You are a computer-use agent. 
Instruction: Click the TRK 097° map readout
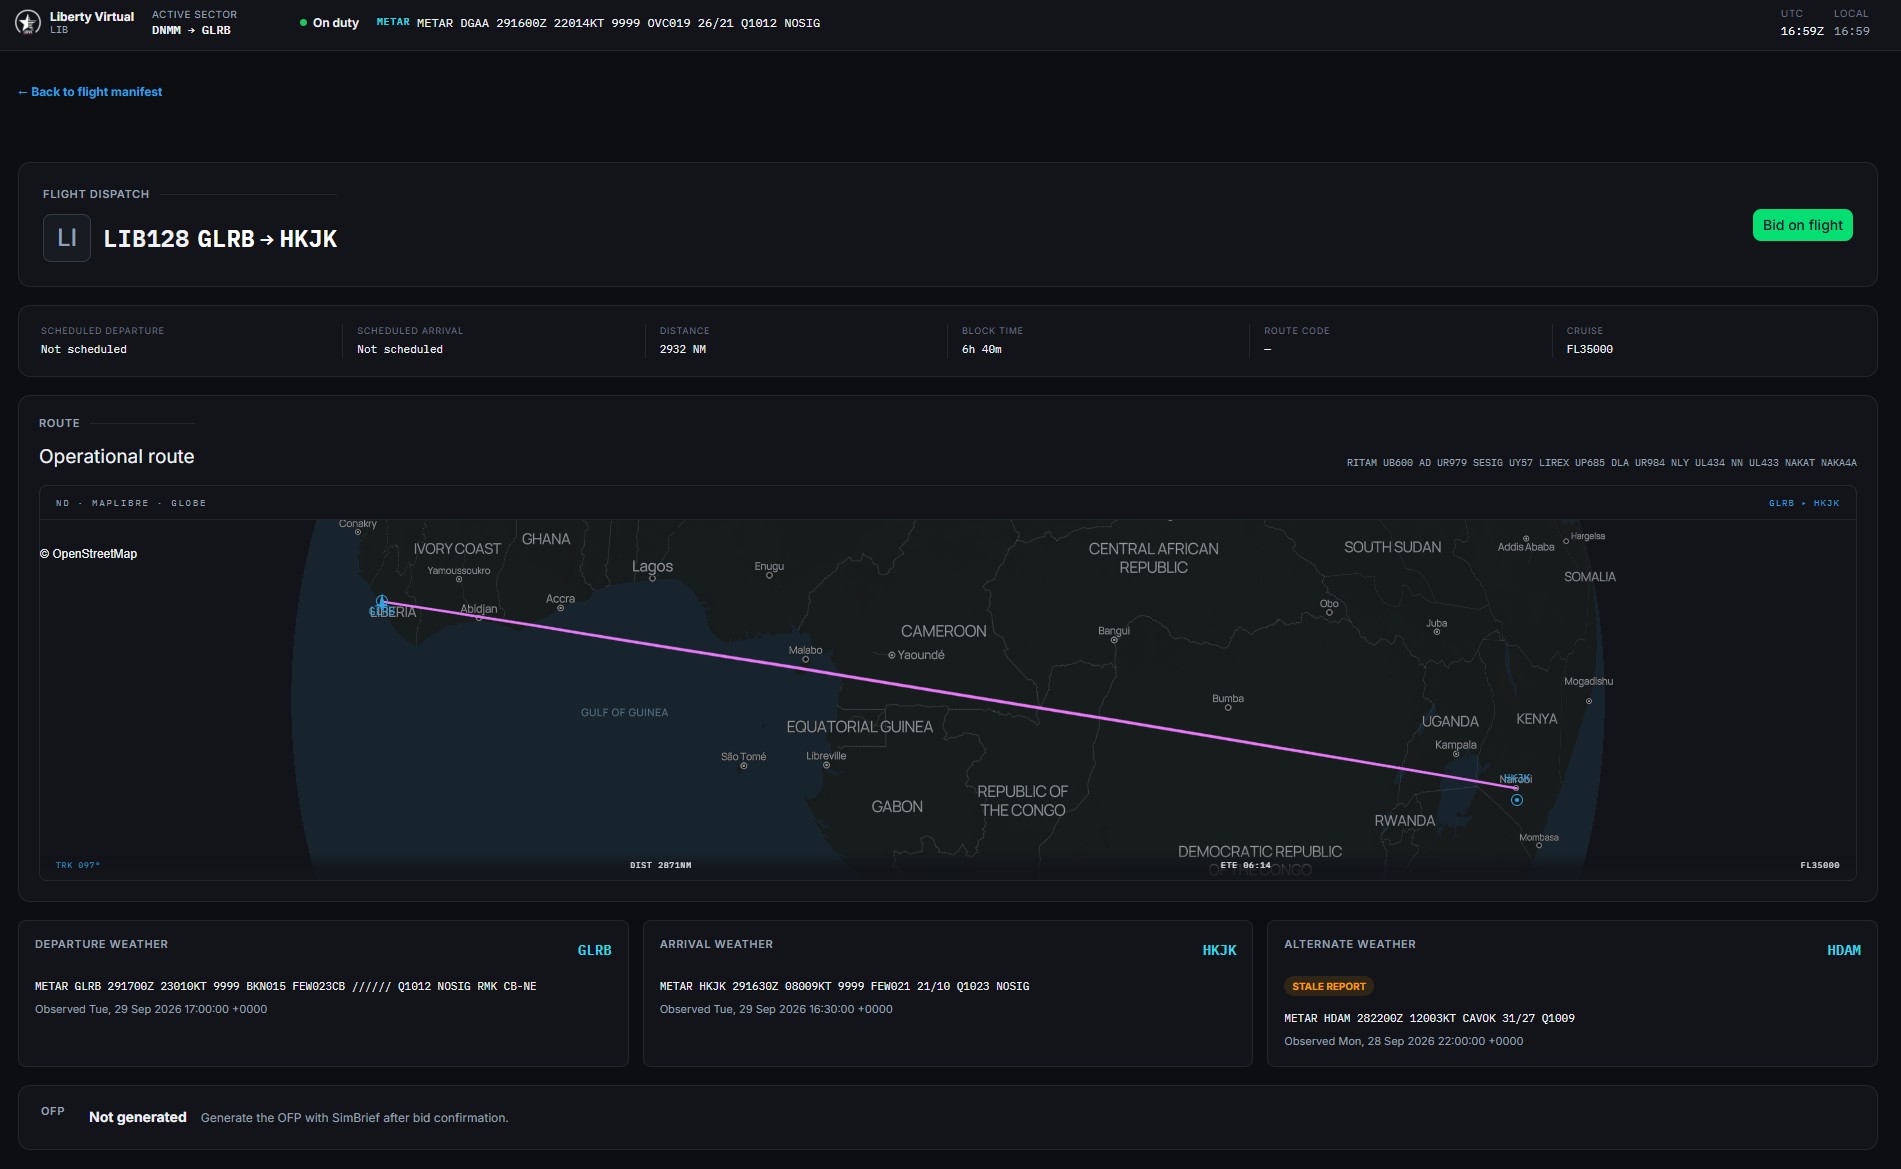click(x=78, y=865)
